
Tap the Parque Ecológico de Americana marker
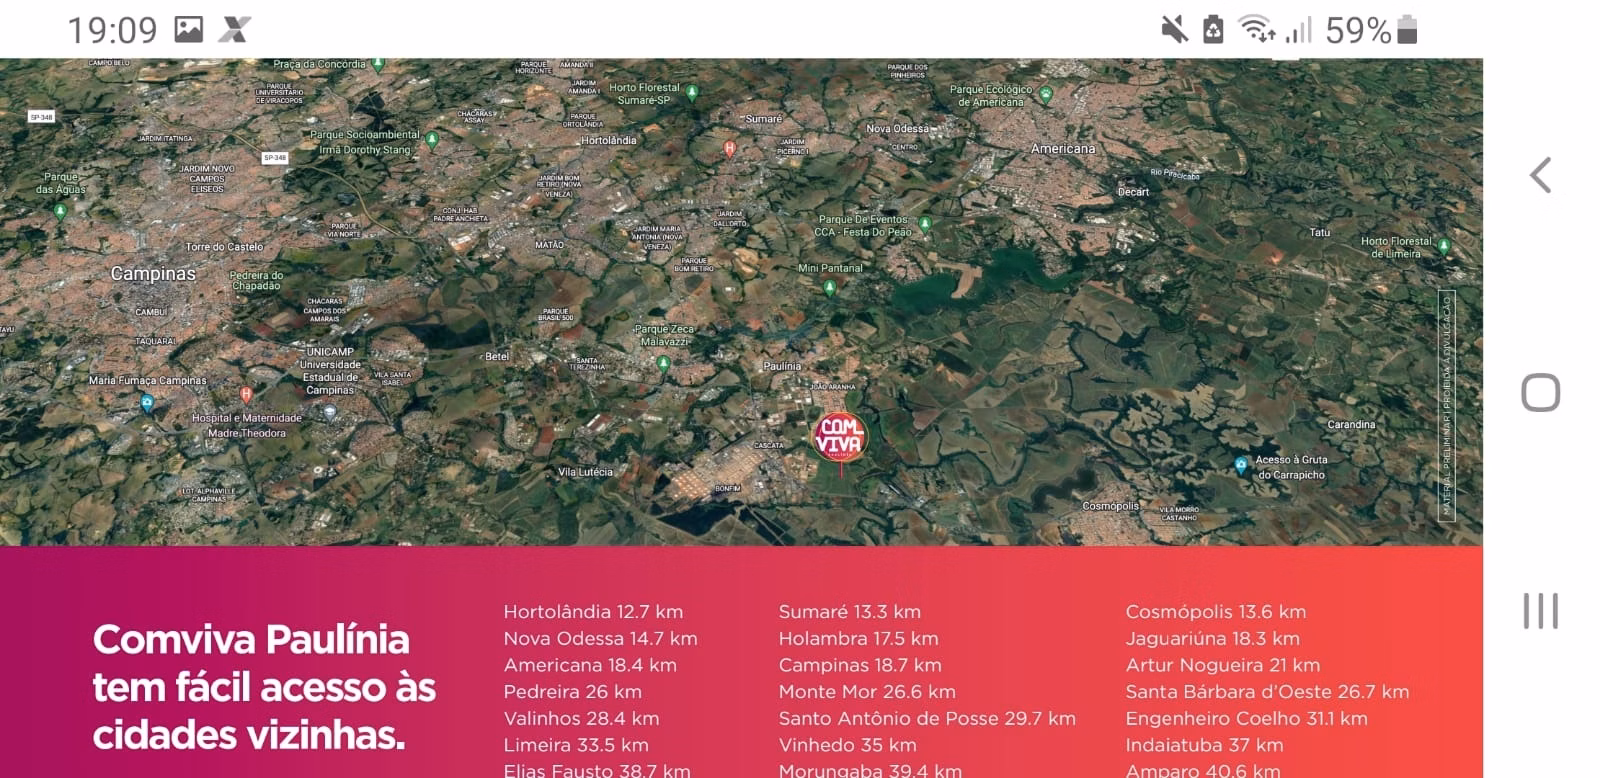pyautogui.click(x=1046, y=95)
